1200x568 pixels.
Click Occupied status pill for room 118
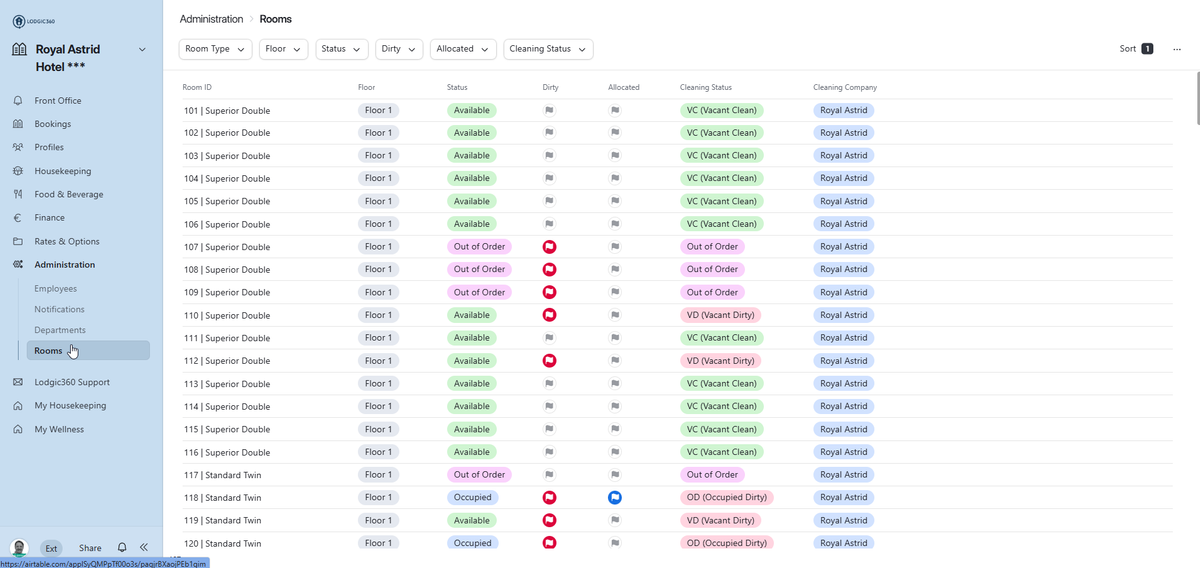472,497
